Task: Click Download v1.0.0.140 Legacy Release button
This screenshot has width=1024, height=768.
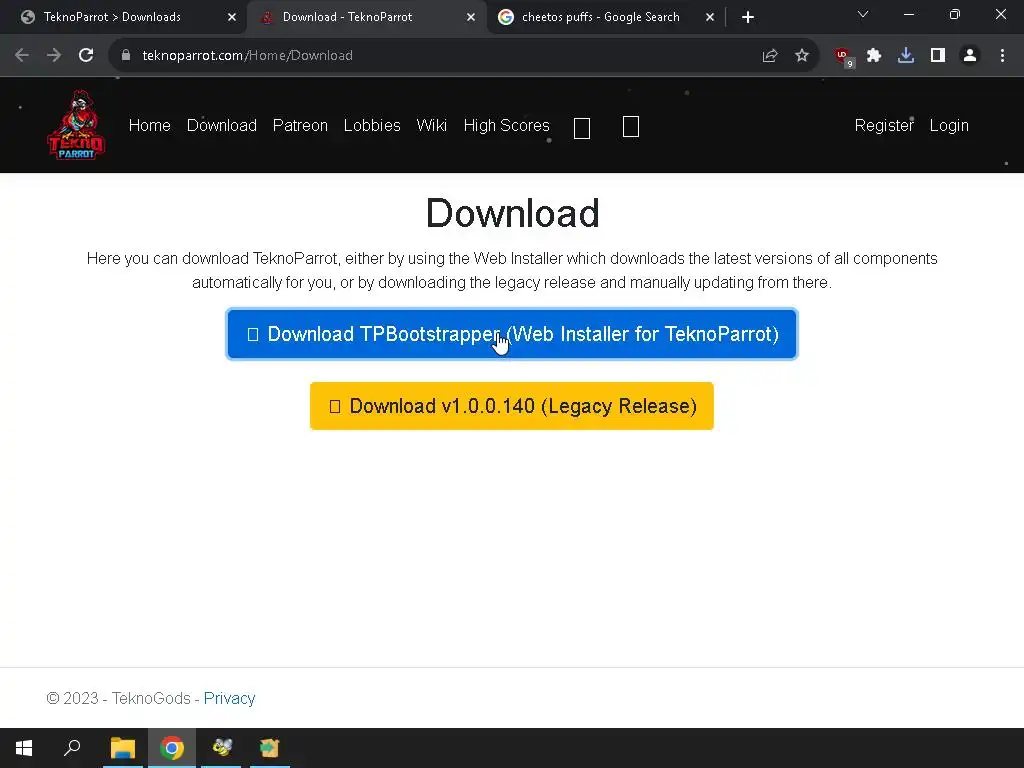Action: (x=512, y=406)
